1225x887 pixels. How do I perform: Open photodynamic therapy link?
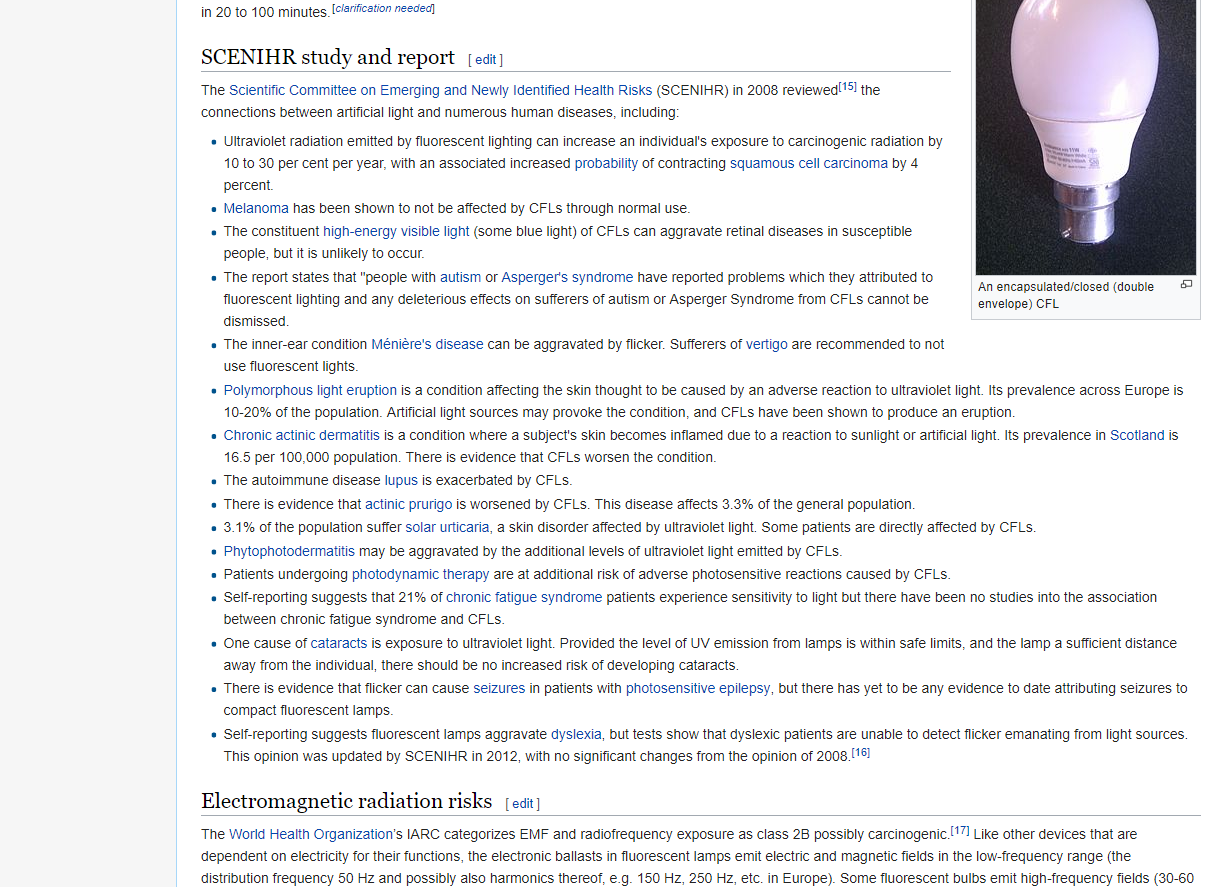(420, 574)
